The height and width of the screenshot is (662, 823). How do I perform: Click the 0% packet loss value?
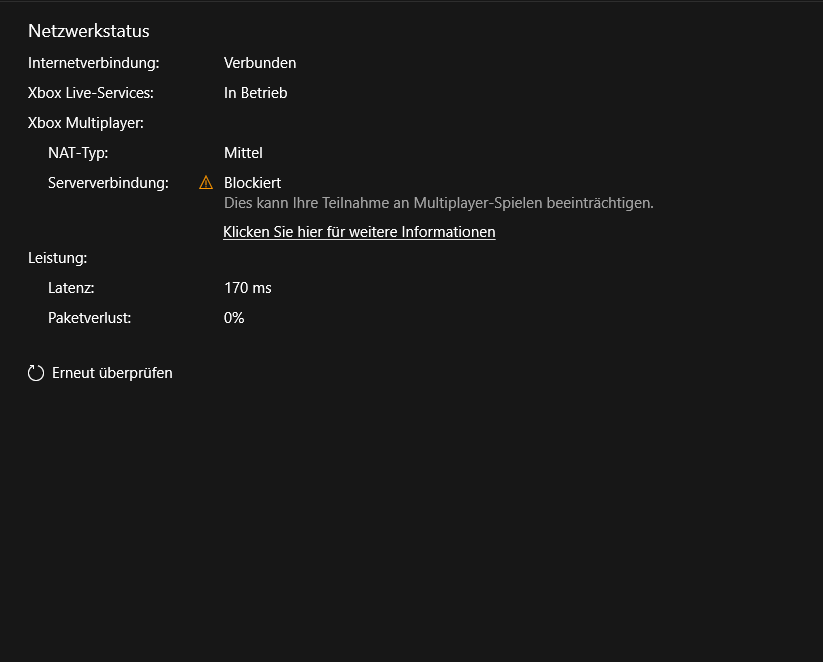[x=234, y=318]
